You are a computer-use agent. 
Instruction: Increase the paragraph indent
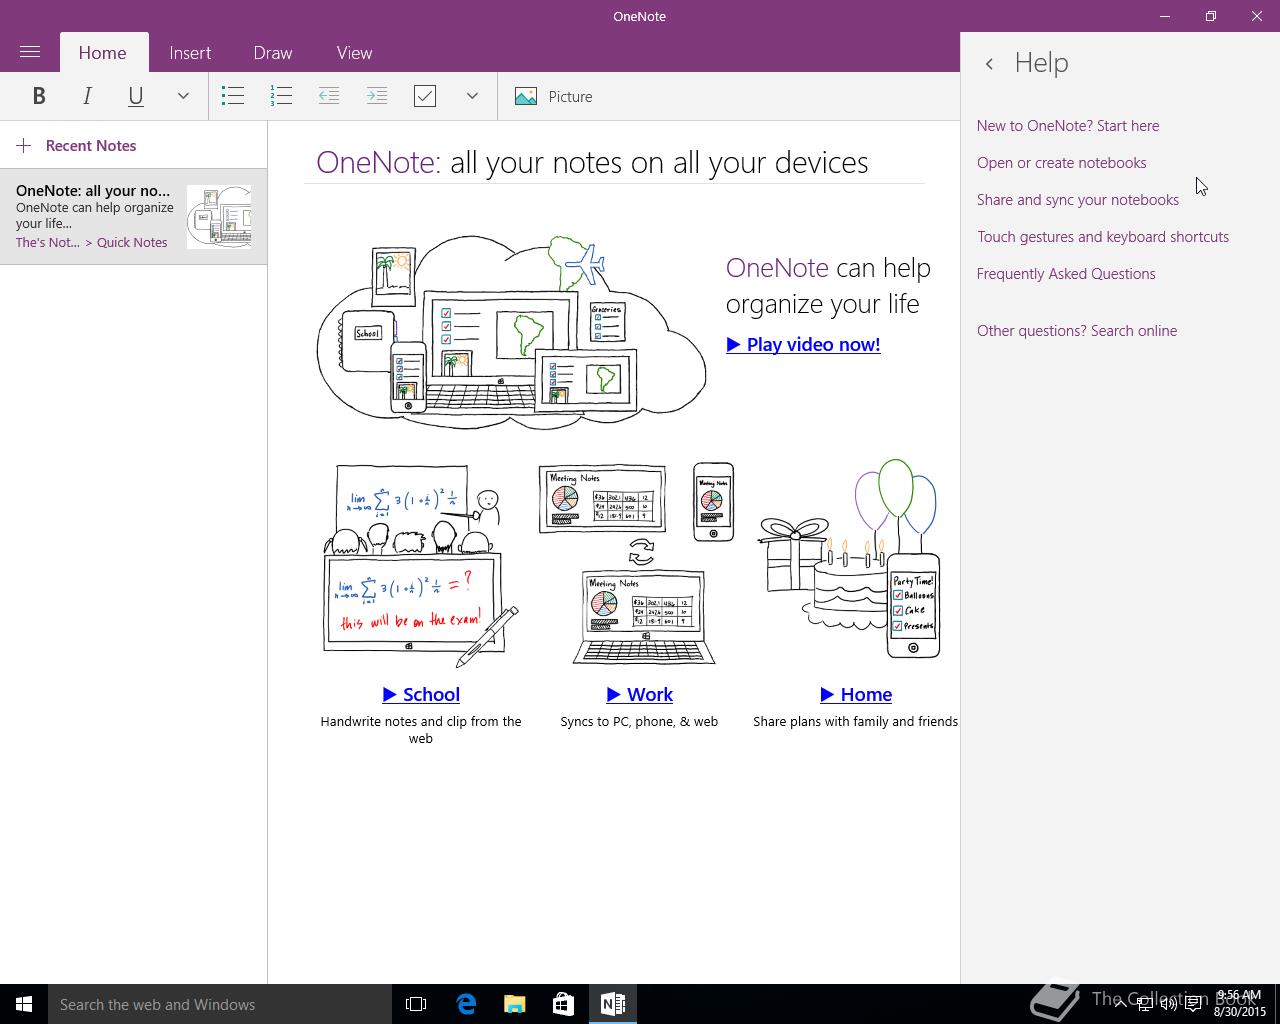tap(377, 96)
